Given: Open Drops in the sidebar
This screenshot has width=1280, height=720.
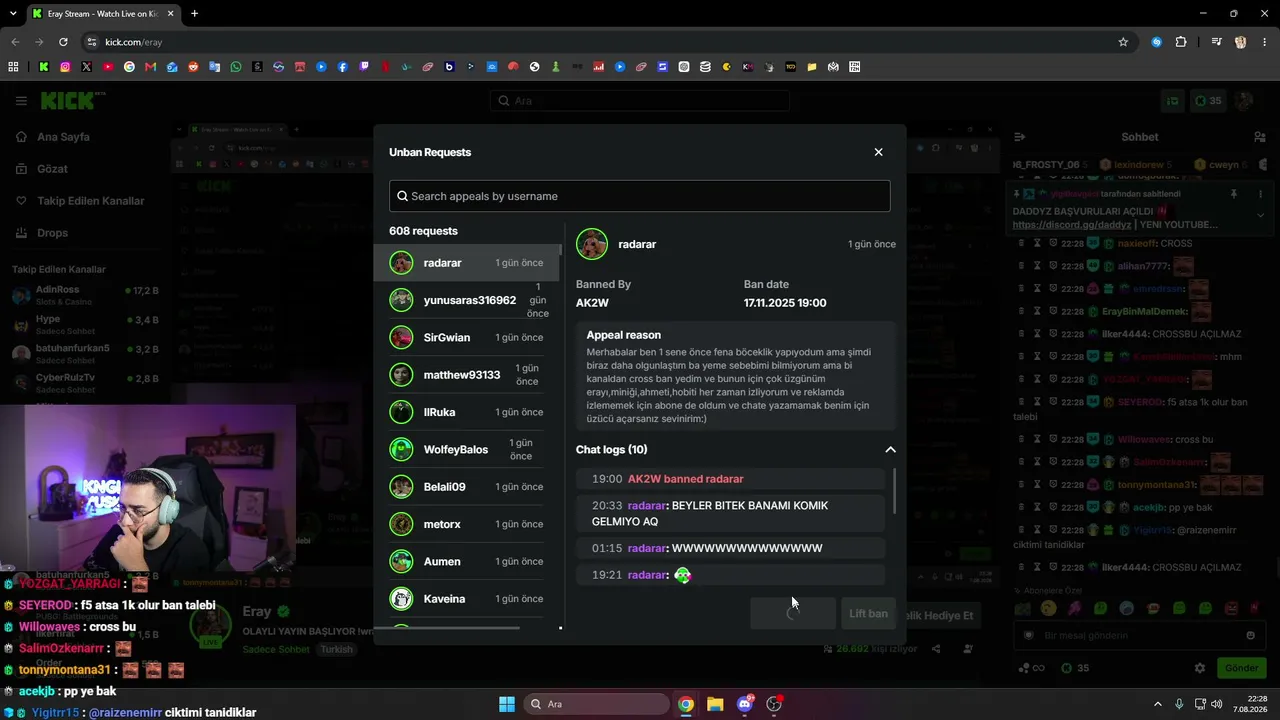Looking at the screenshot, I should pos(52,233).
